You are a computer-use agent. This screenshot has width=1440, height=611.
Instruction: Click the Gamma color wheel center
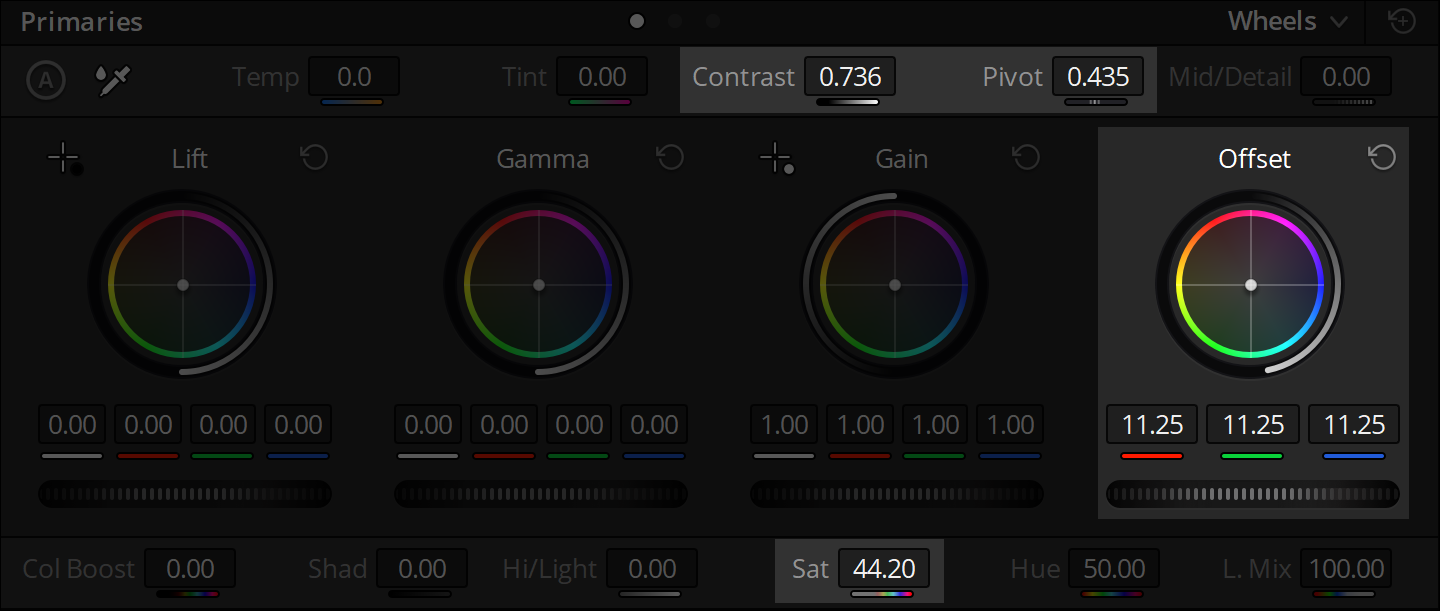coord(539,285)
